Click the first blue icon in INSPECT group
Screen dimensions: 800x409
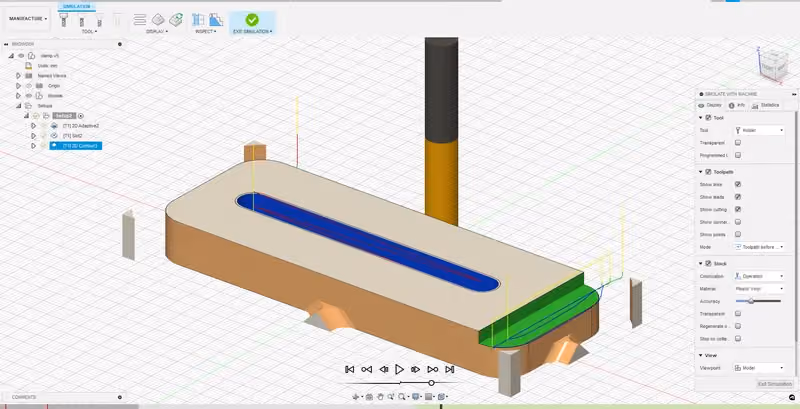tap(198, 20)
